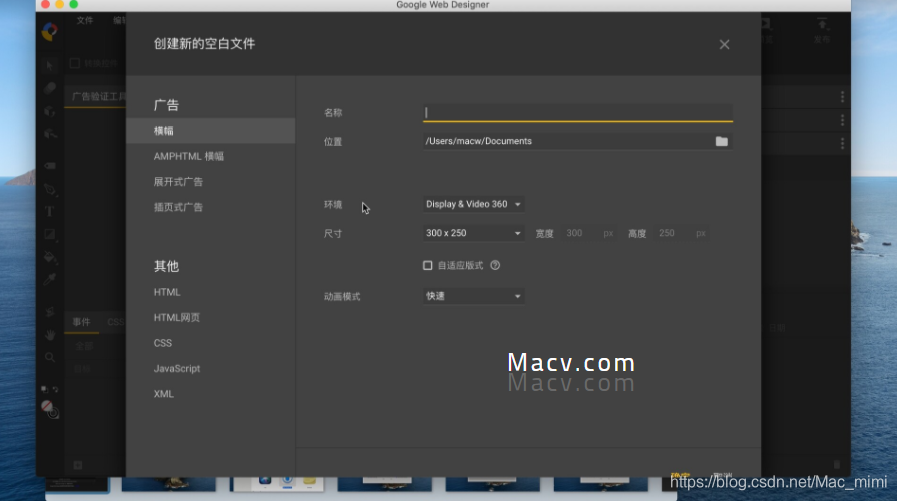
Task: Click the swap colors arrow icon
Action: 55,389
